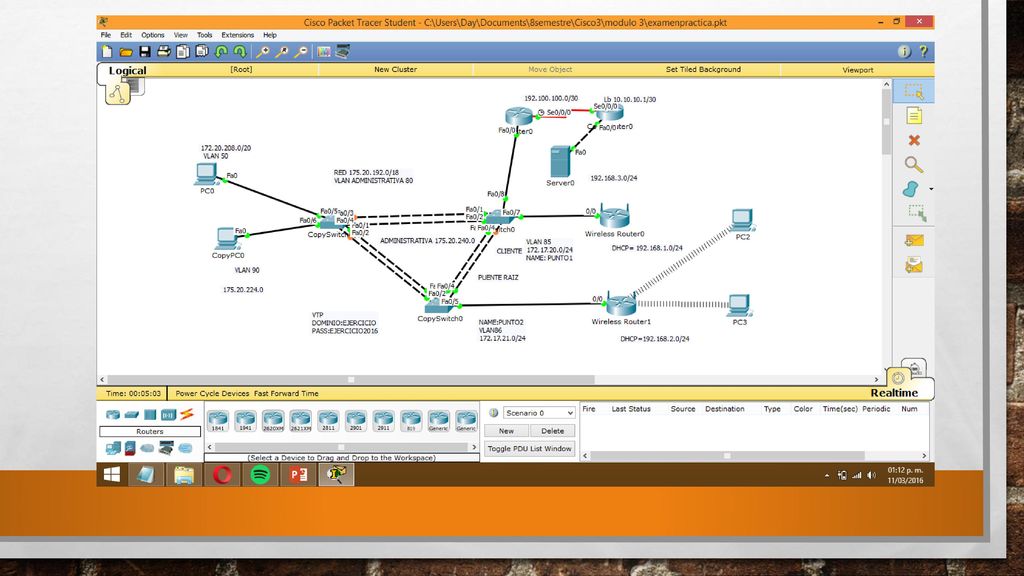Click the Set Tiled Background button

pos(703,69)
